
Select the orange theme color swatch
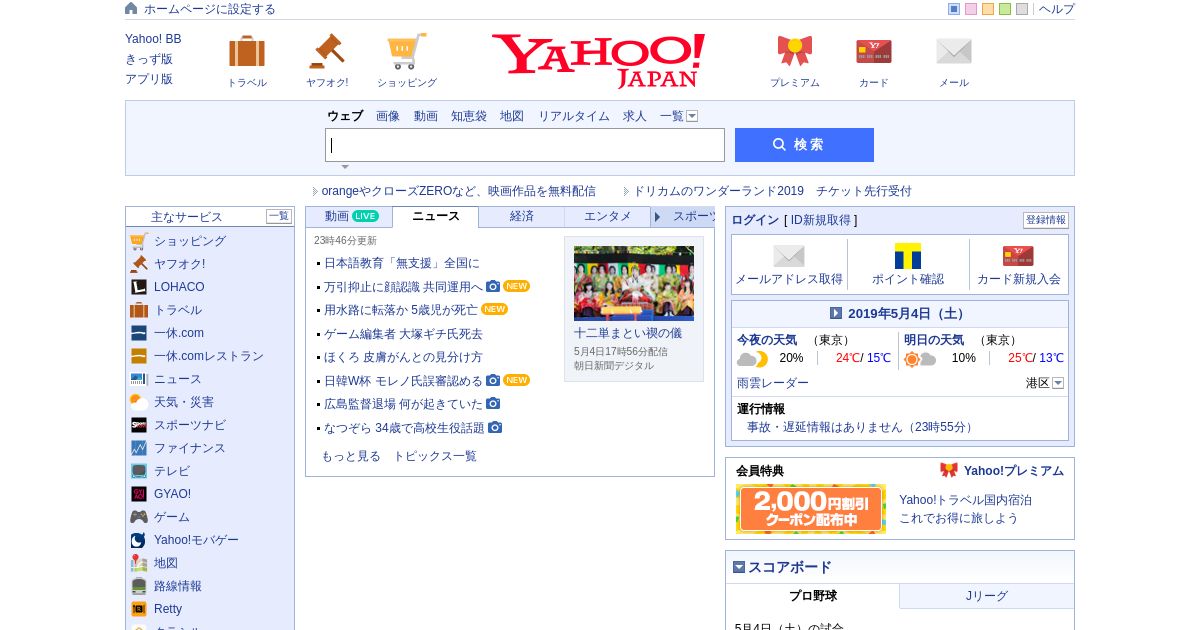988,9
